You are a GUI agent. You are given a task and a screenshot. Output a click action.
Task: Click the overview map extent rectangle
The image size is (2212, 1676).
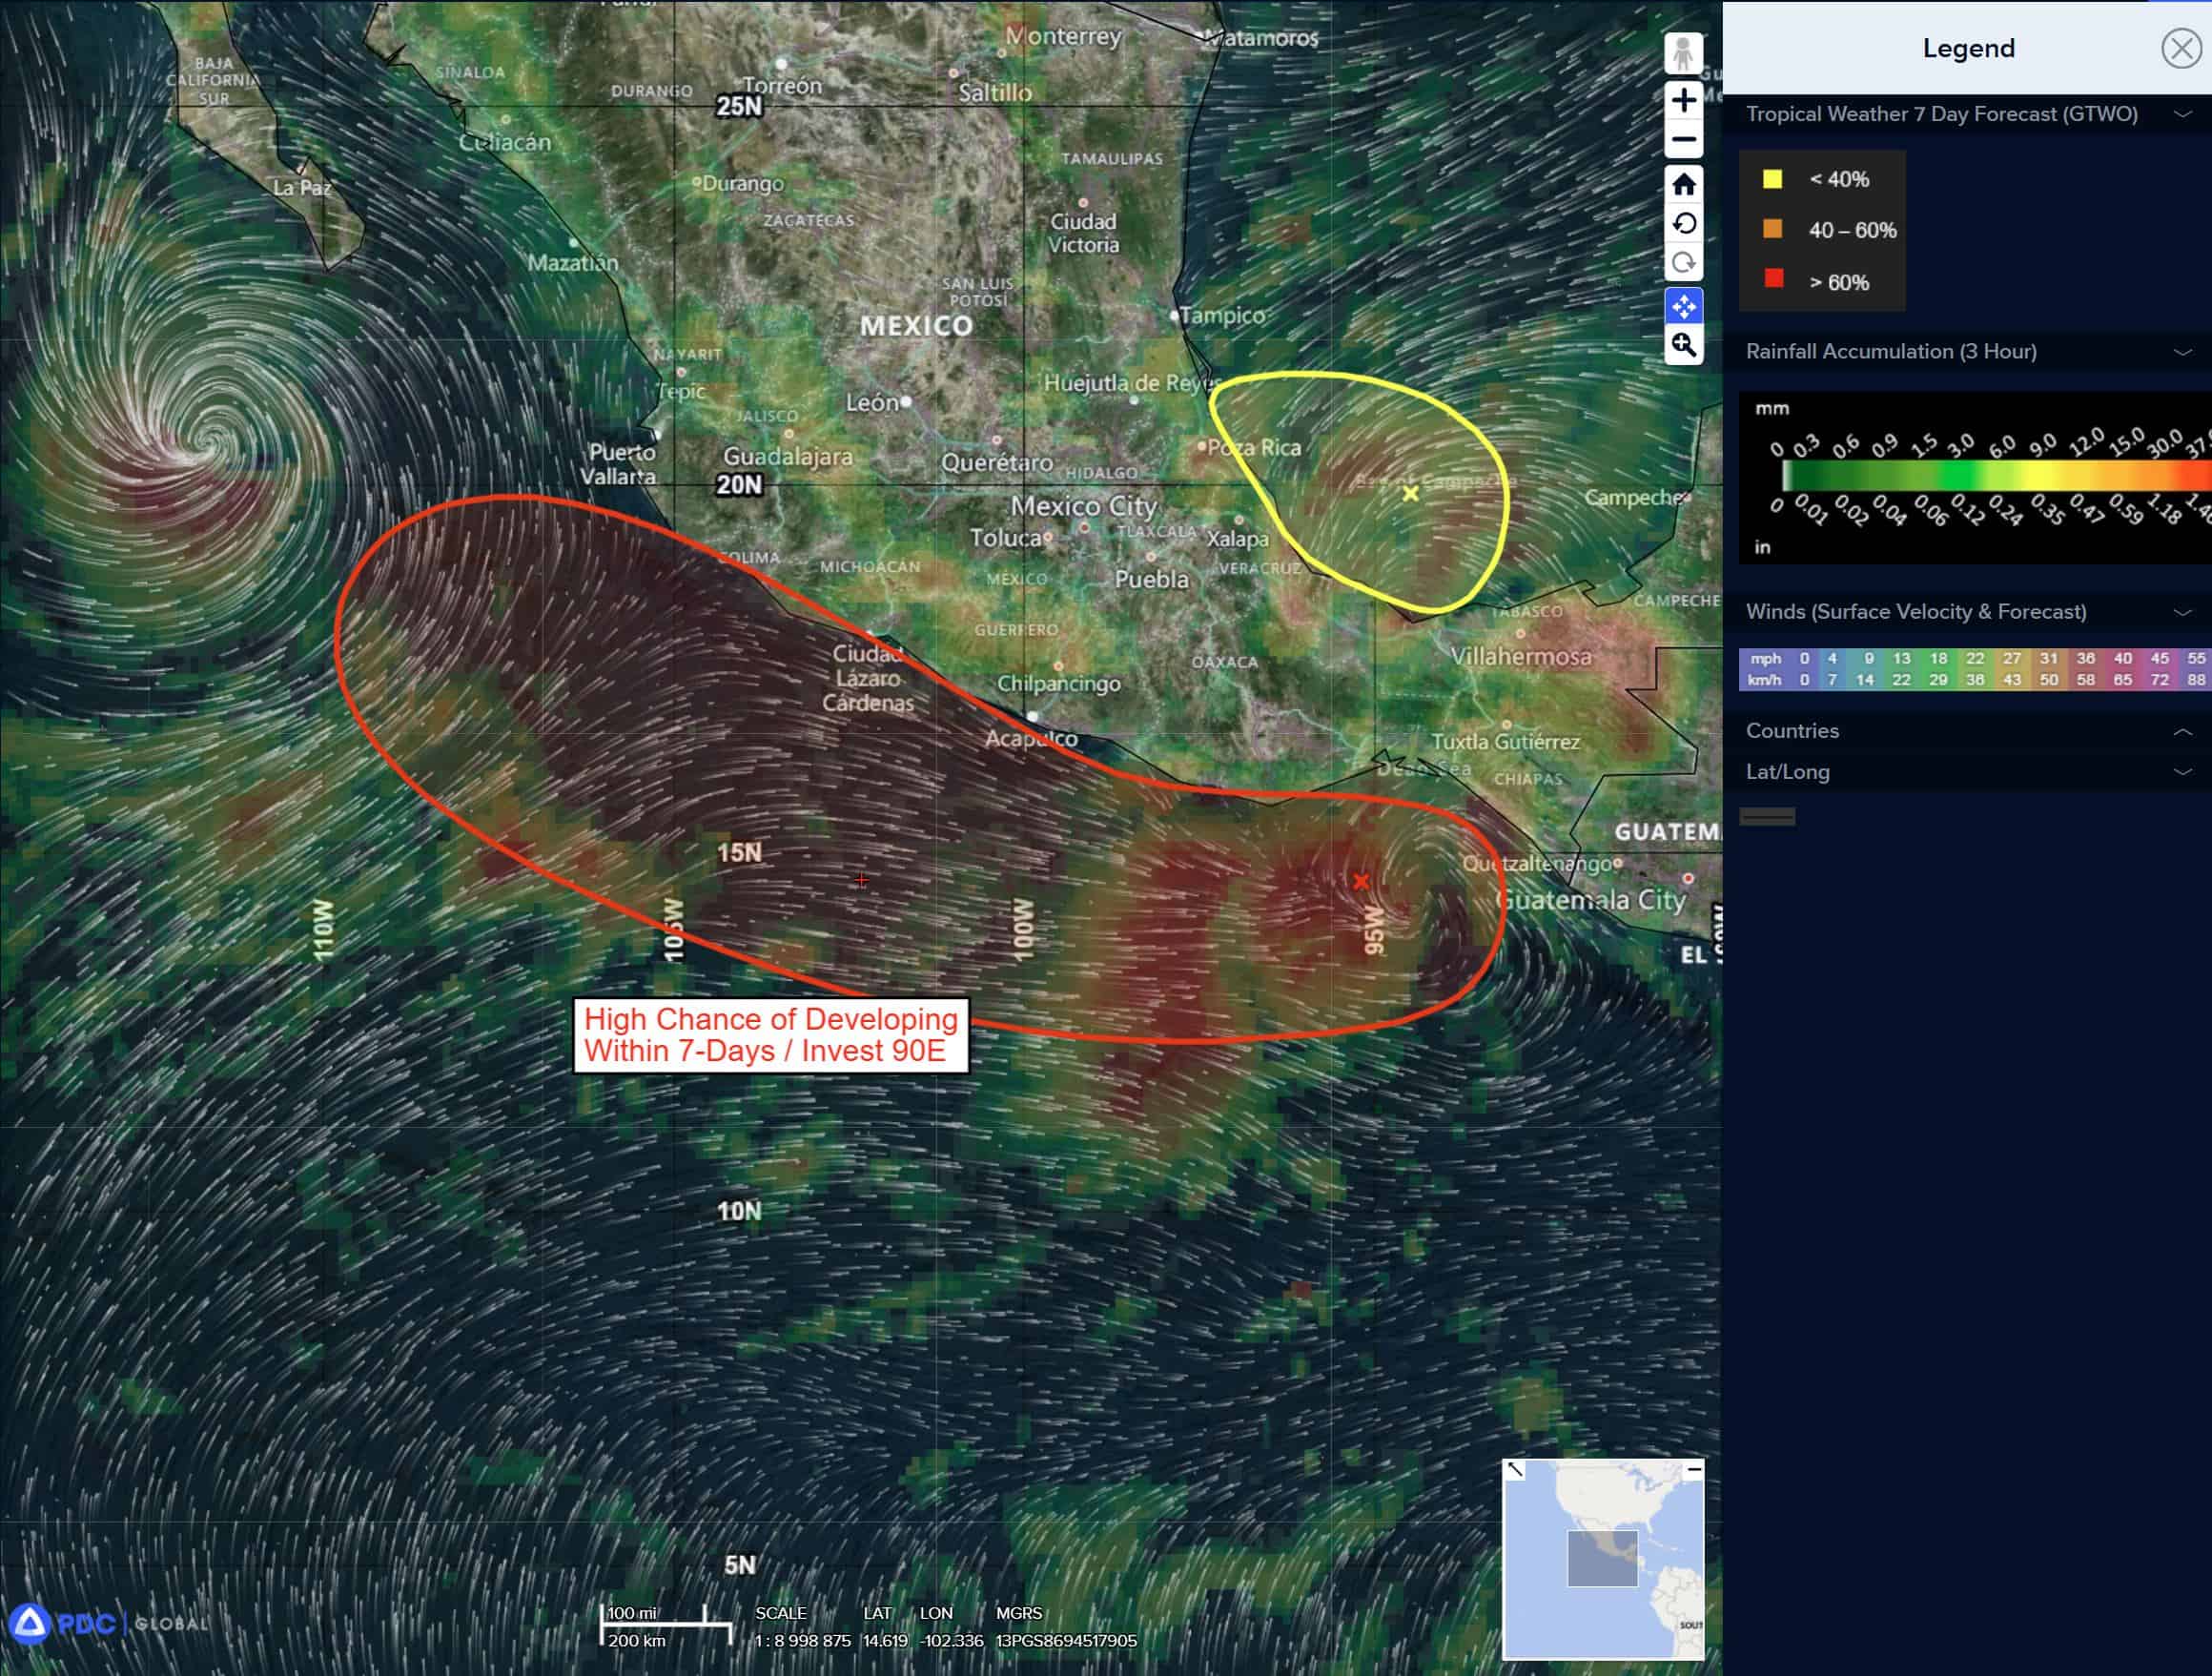1602,1558
